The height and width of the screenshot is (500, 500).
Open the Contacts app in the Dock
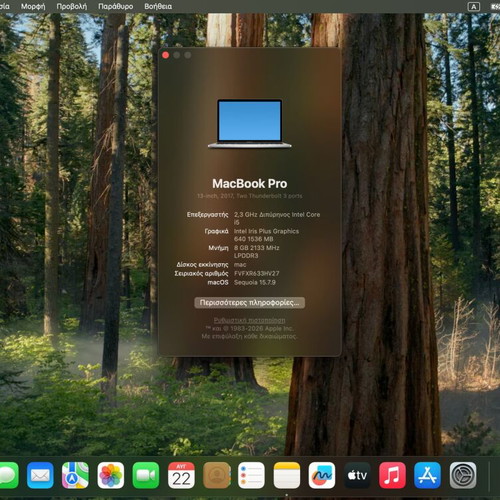(217, 475)
